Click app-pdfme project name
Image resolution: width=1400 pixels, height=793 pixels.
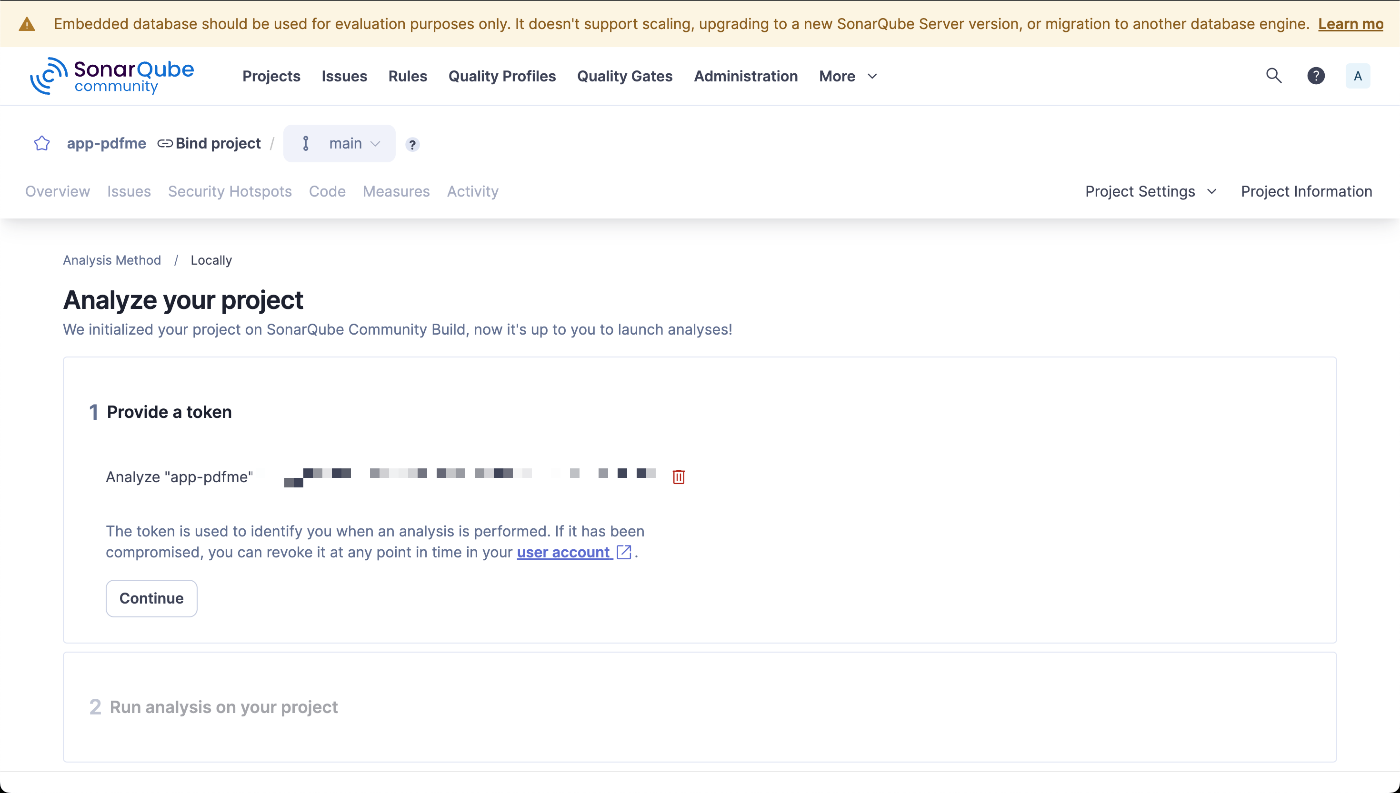[x=106, y=143]
